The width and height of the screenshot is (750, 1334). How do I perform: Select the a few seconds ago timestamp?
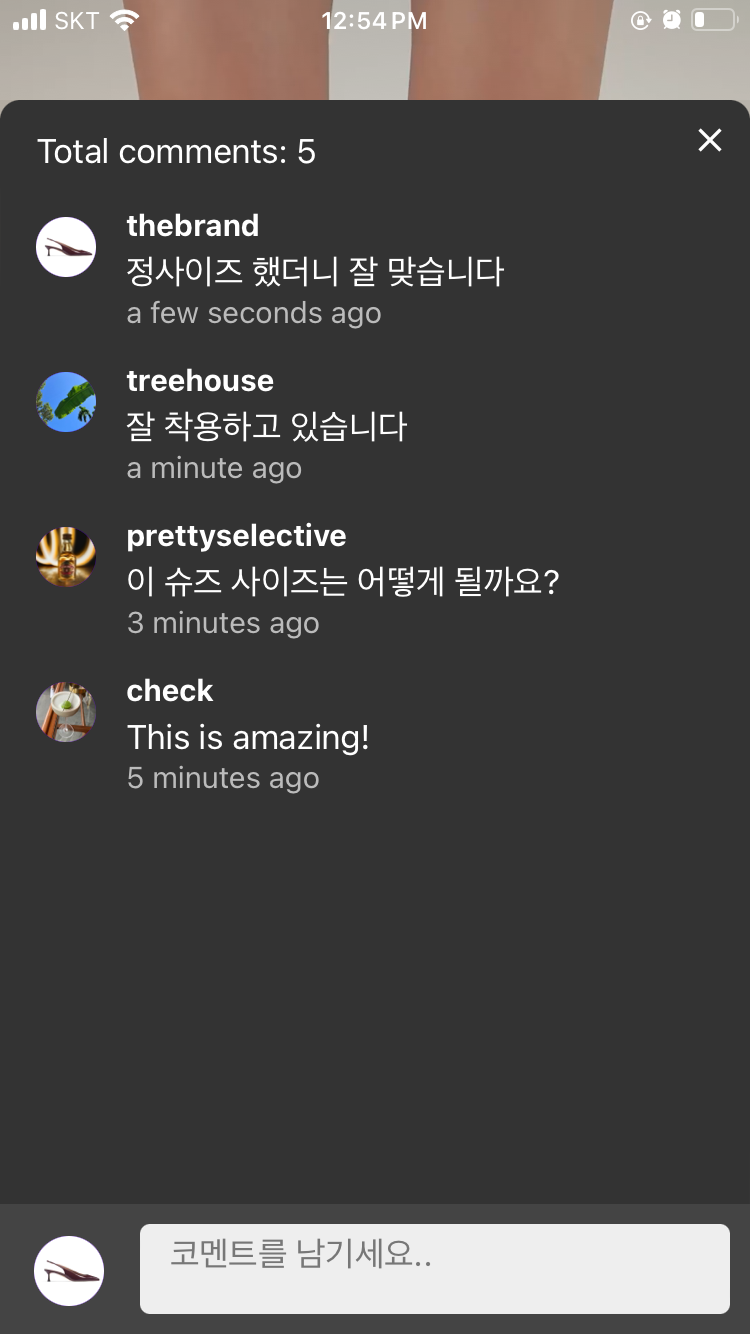tap(253, 313)
